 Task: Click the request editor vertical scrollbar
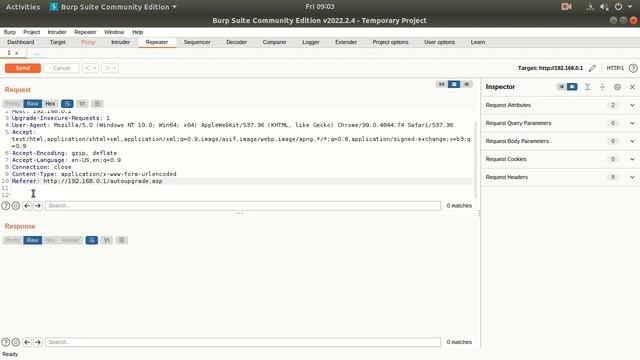(475, 160)
